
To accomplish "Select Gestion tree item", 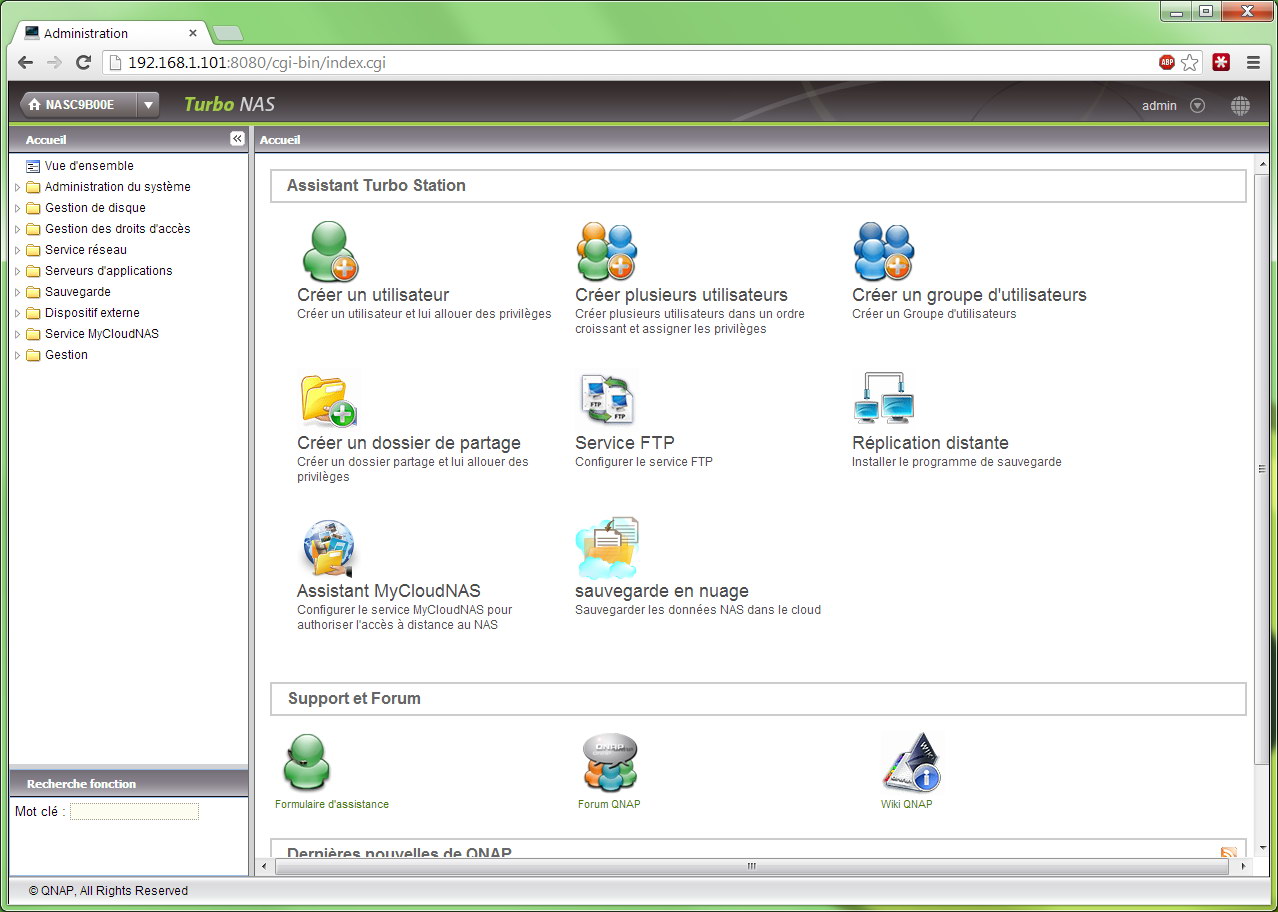I will (x=66, y=355).
